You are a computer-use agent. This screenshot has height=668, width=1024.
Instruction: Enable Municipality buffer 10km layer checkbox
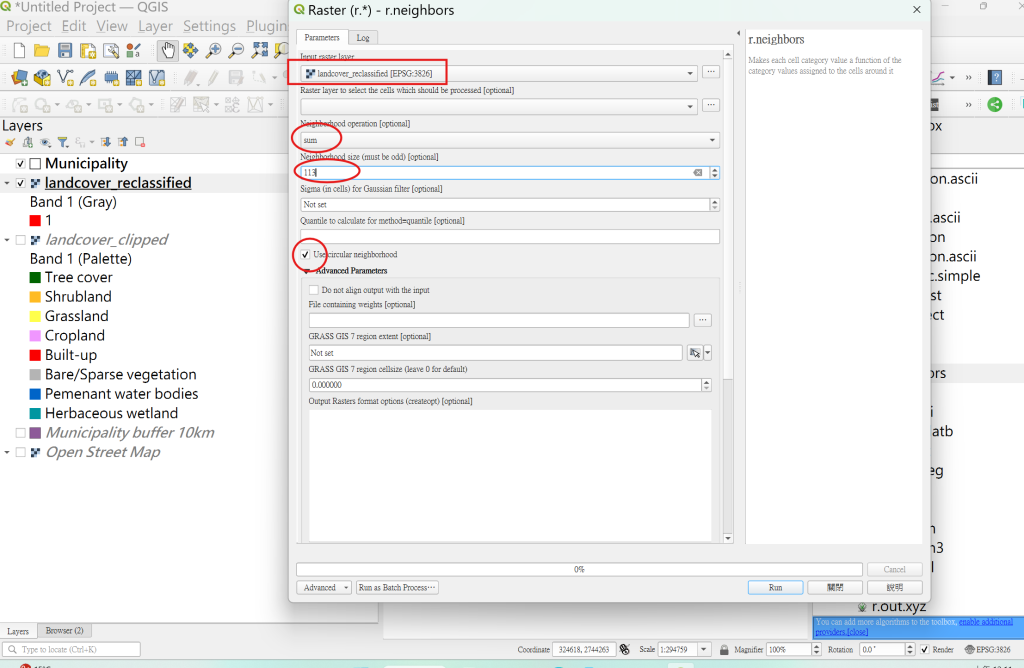tap(20, 432)
